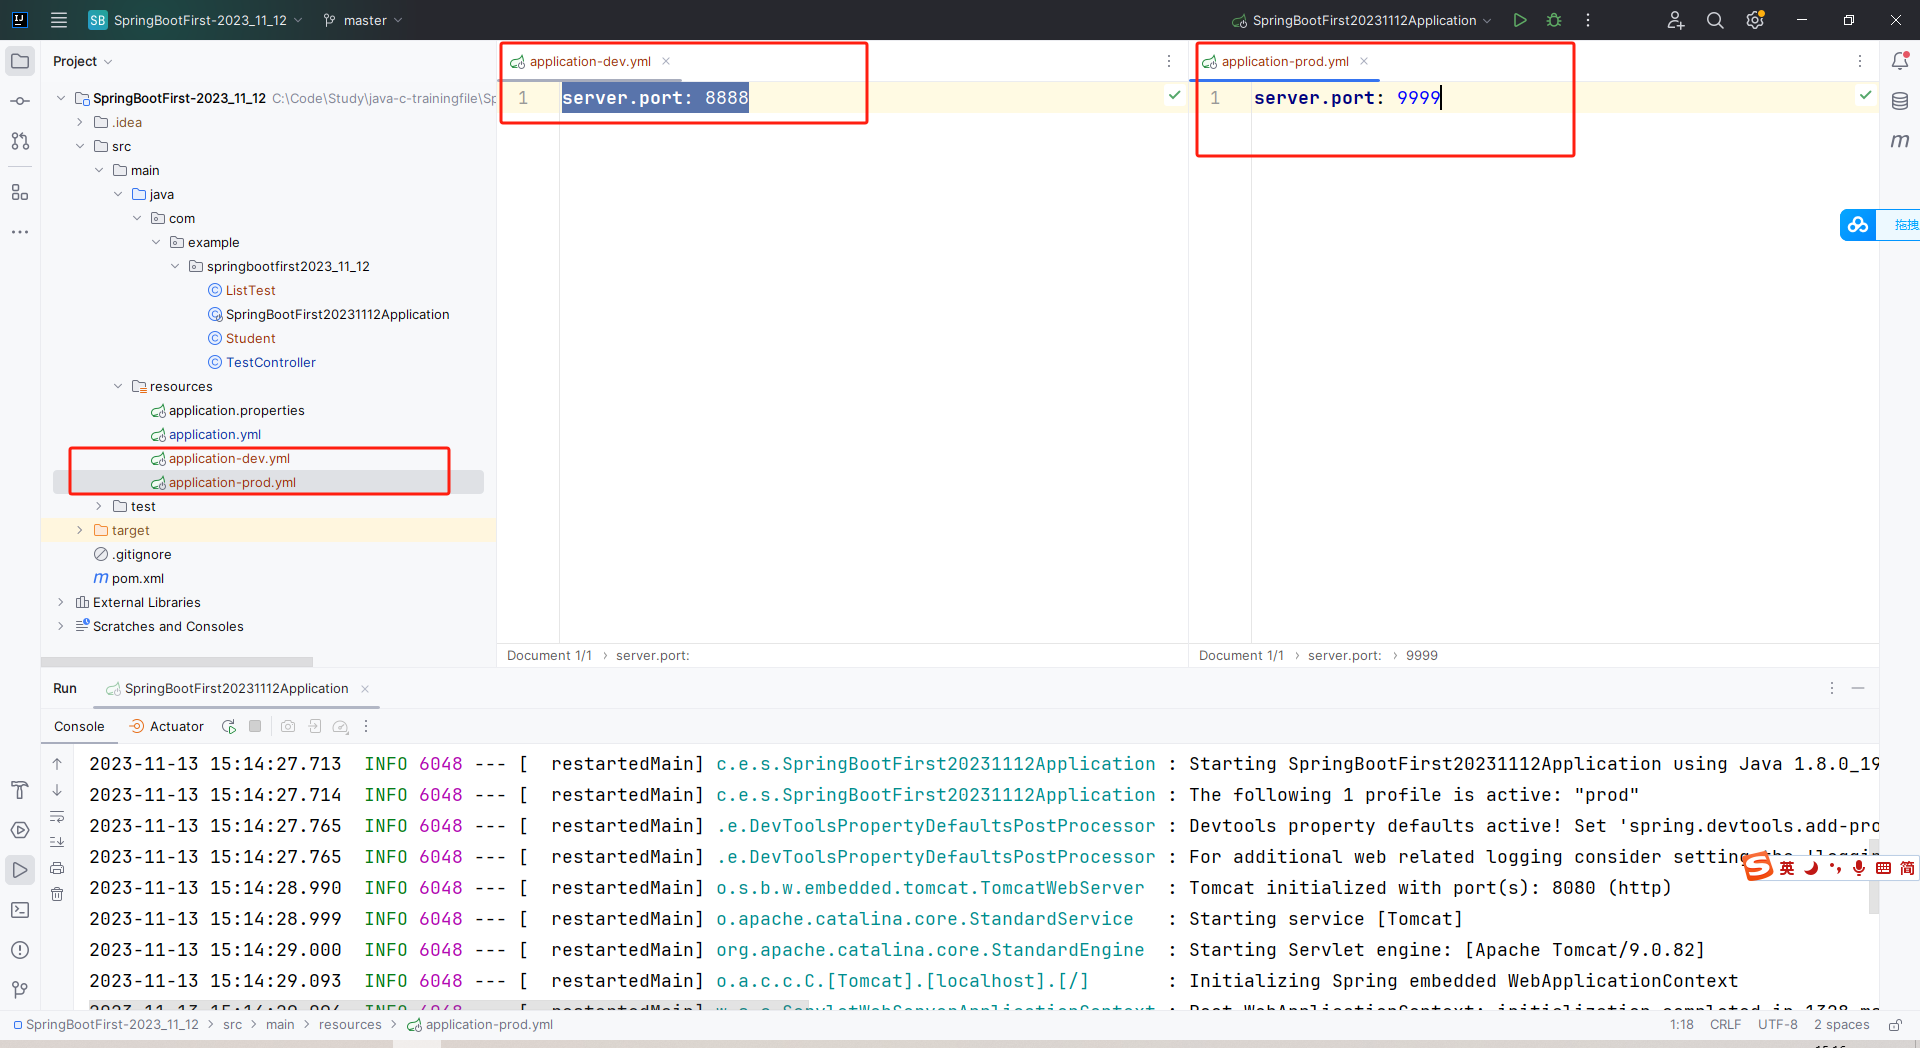The width and height of the screenshot is (1920, 1048).
Task: Open Structure tool window icon
Action: pos(20,192)
